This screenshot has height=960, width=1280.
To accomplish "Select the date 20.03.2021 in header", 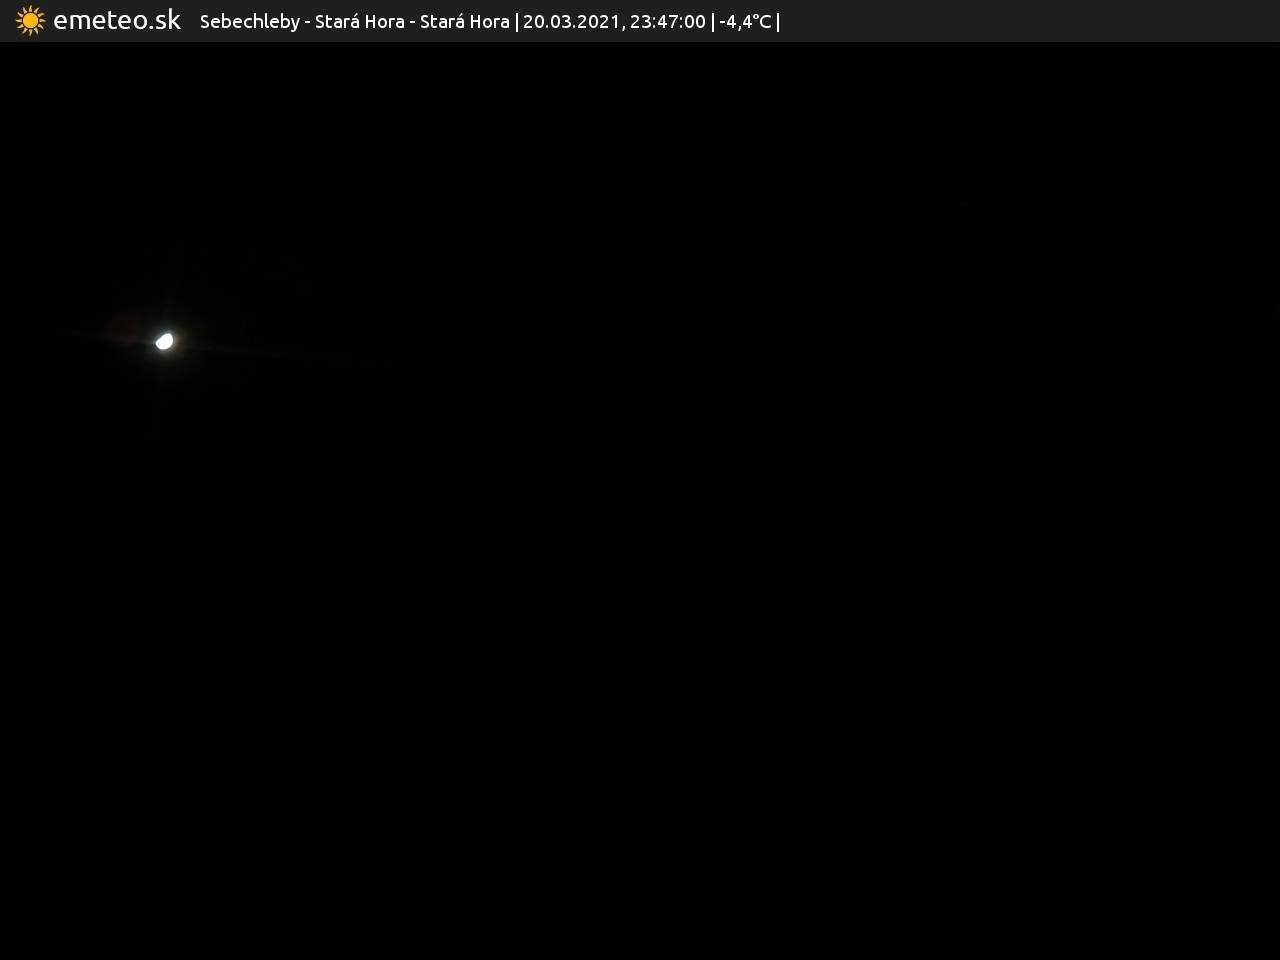I will [x=571, y=21].
